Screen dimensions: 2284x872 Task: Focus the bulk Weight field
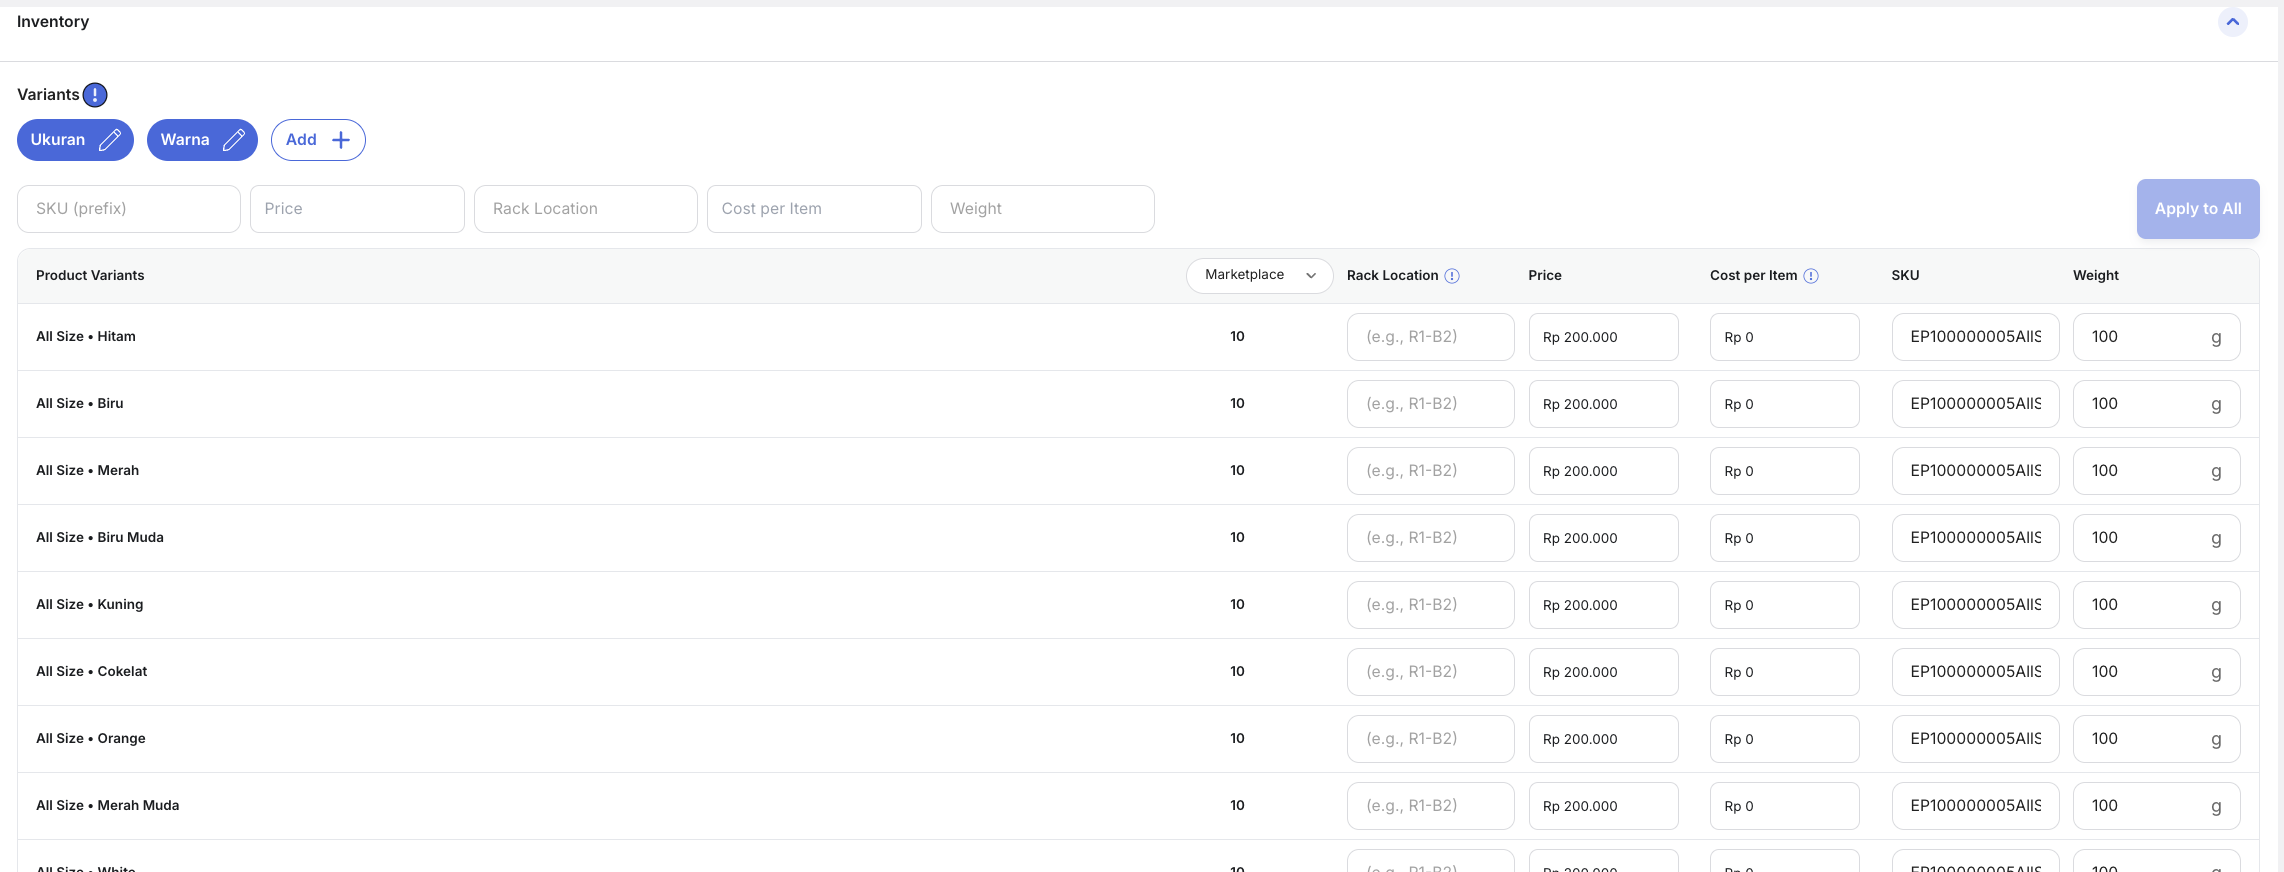click(1043, 209)
